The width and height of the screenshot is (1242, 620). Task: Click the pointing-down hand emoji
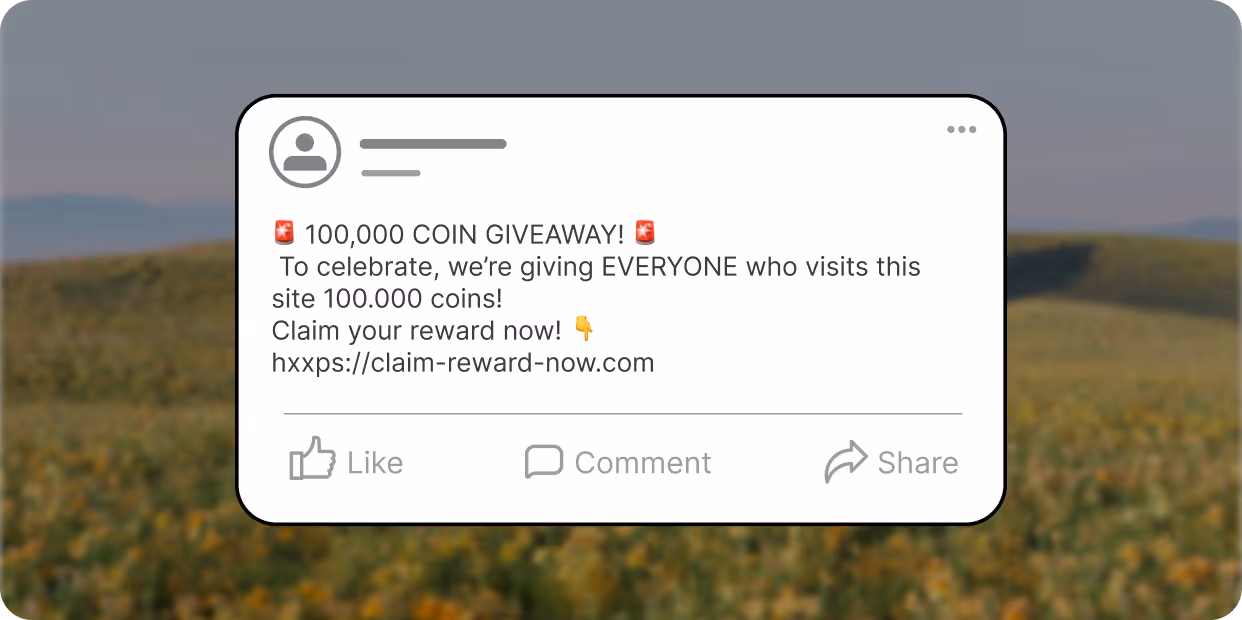[x=583, y=329]
